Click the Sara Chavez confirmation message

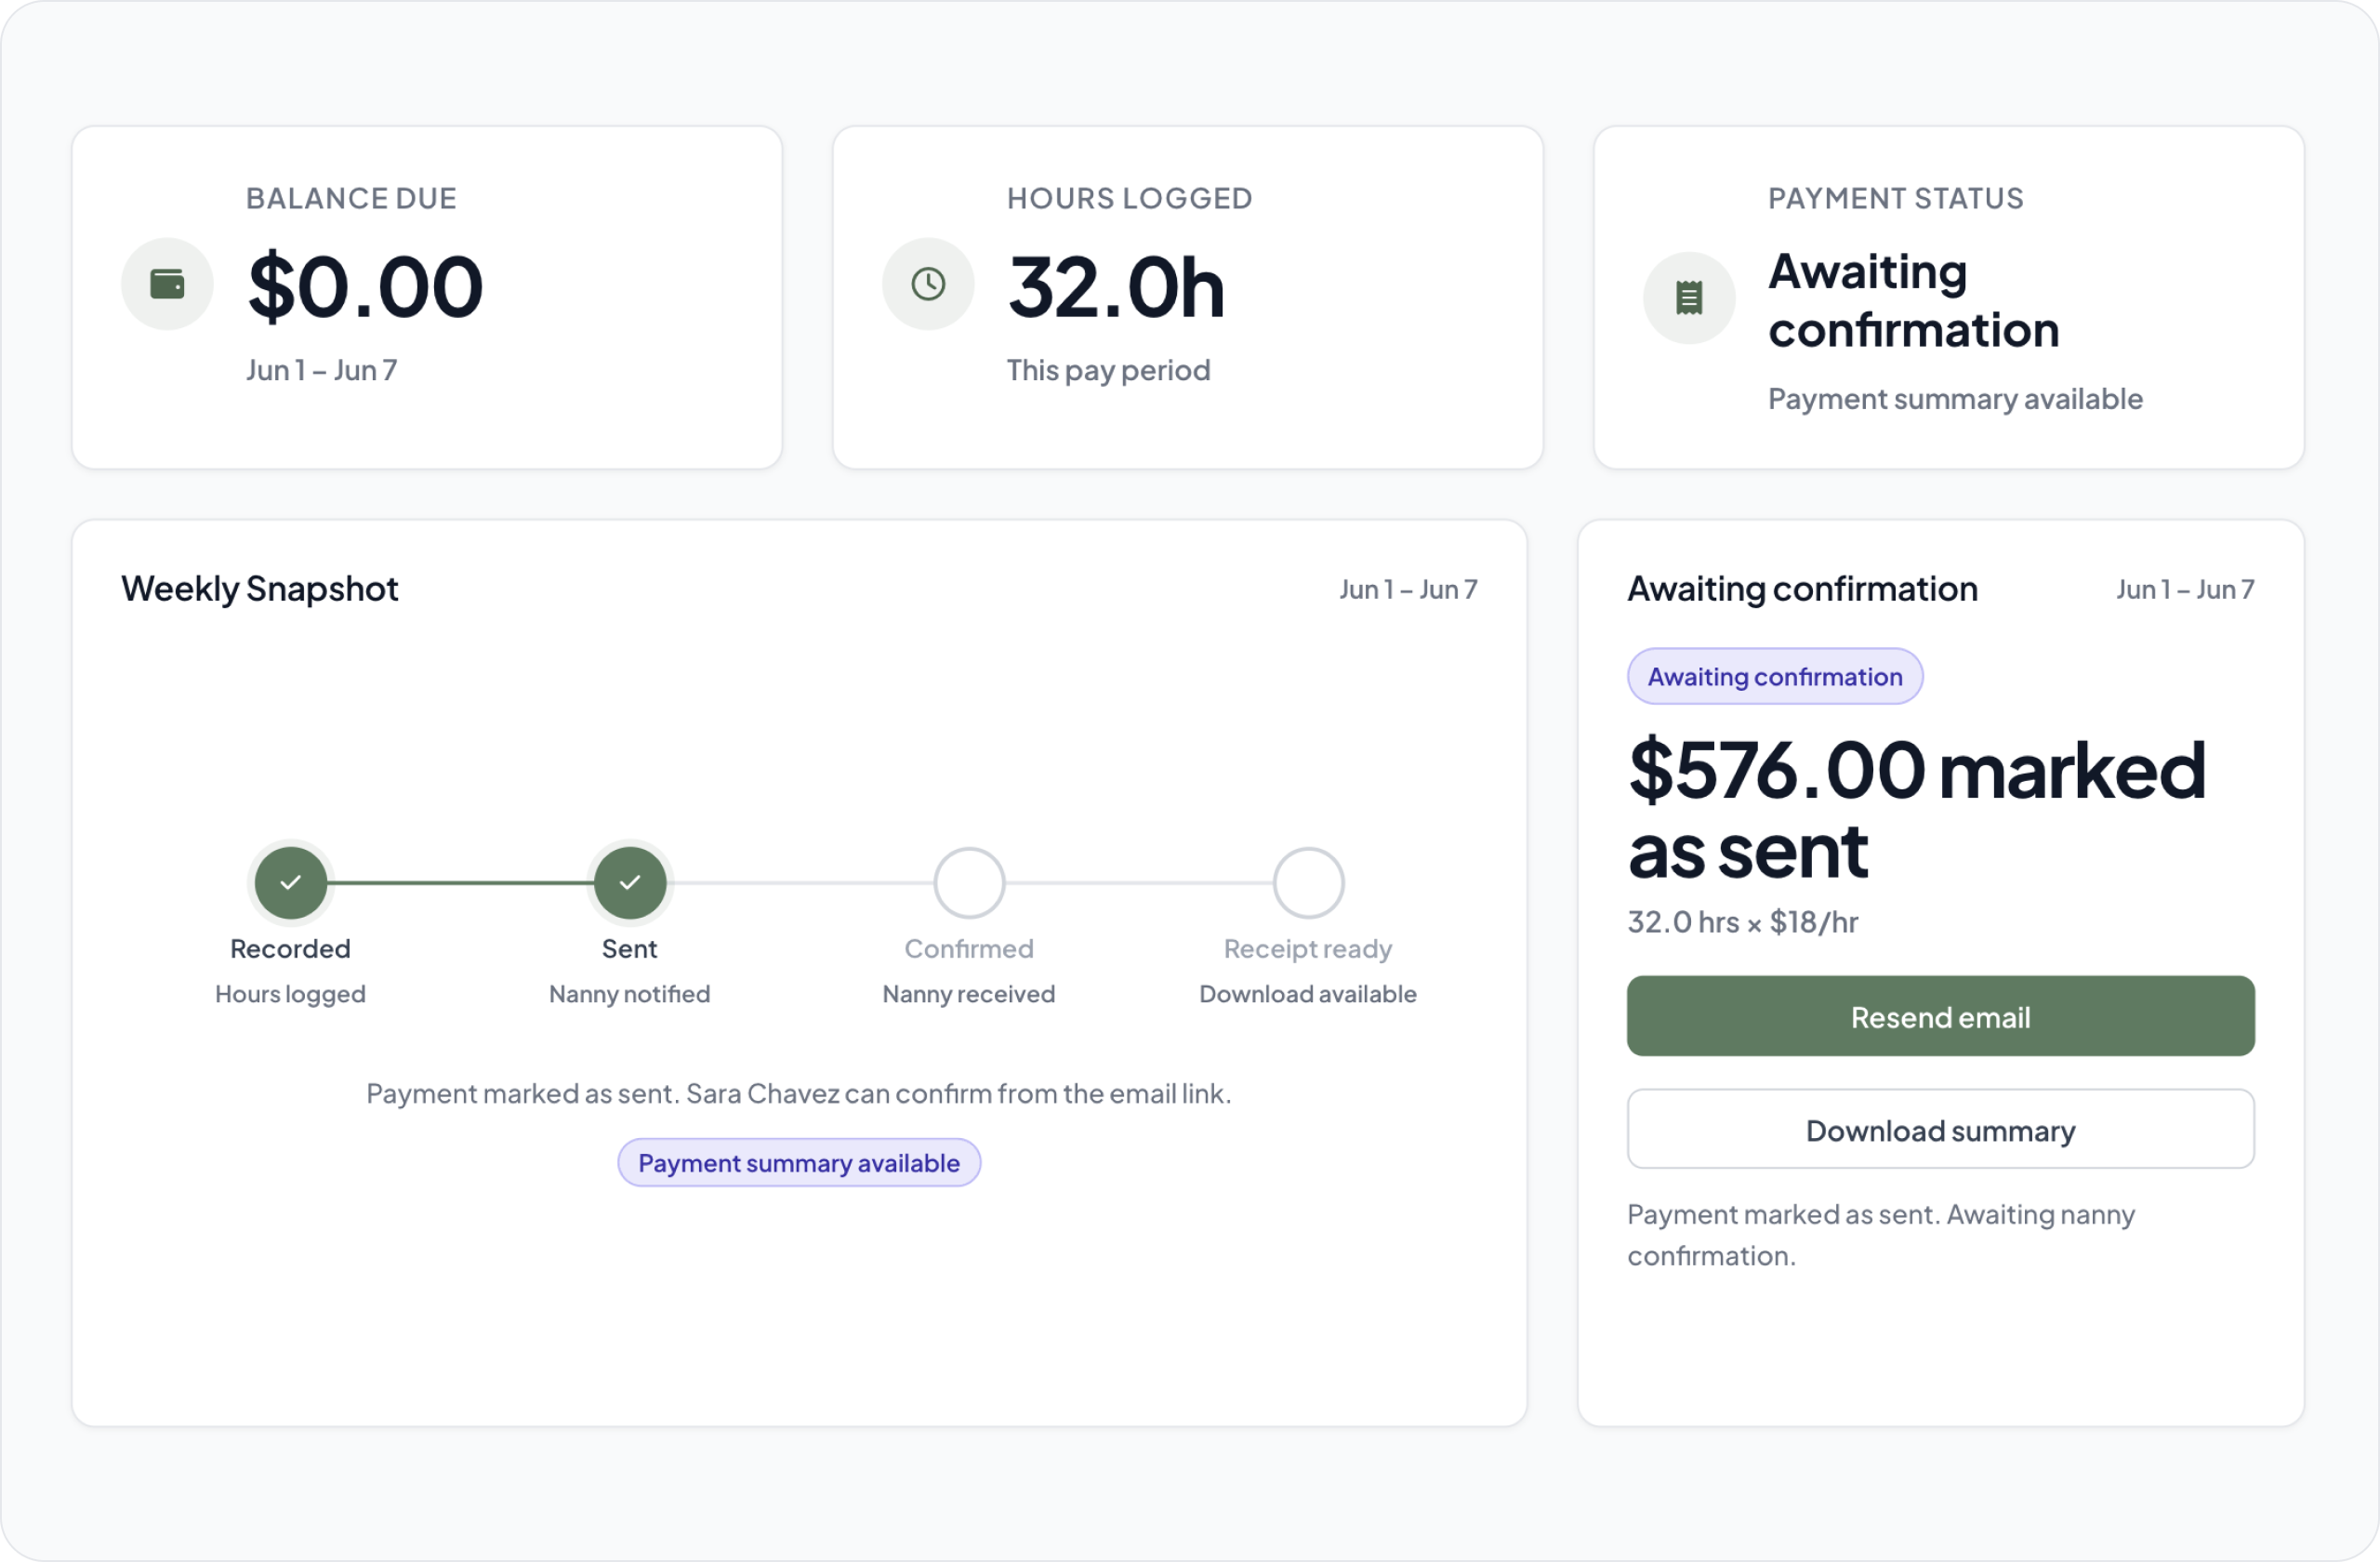click(x=799, y=1094)
